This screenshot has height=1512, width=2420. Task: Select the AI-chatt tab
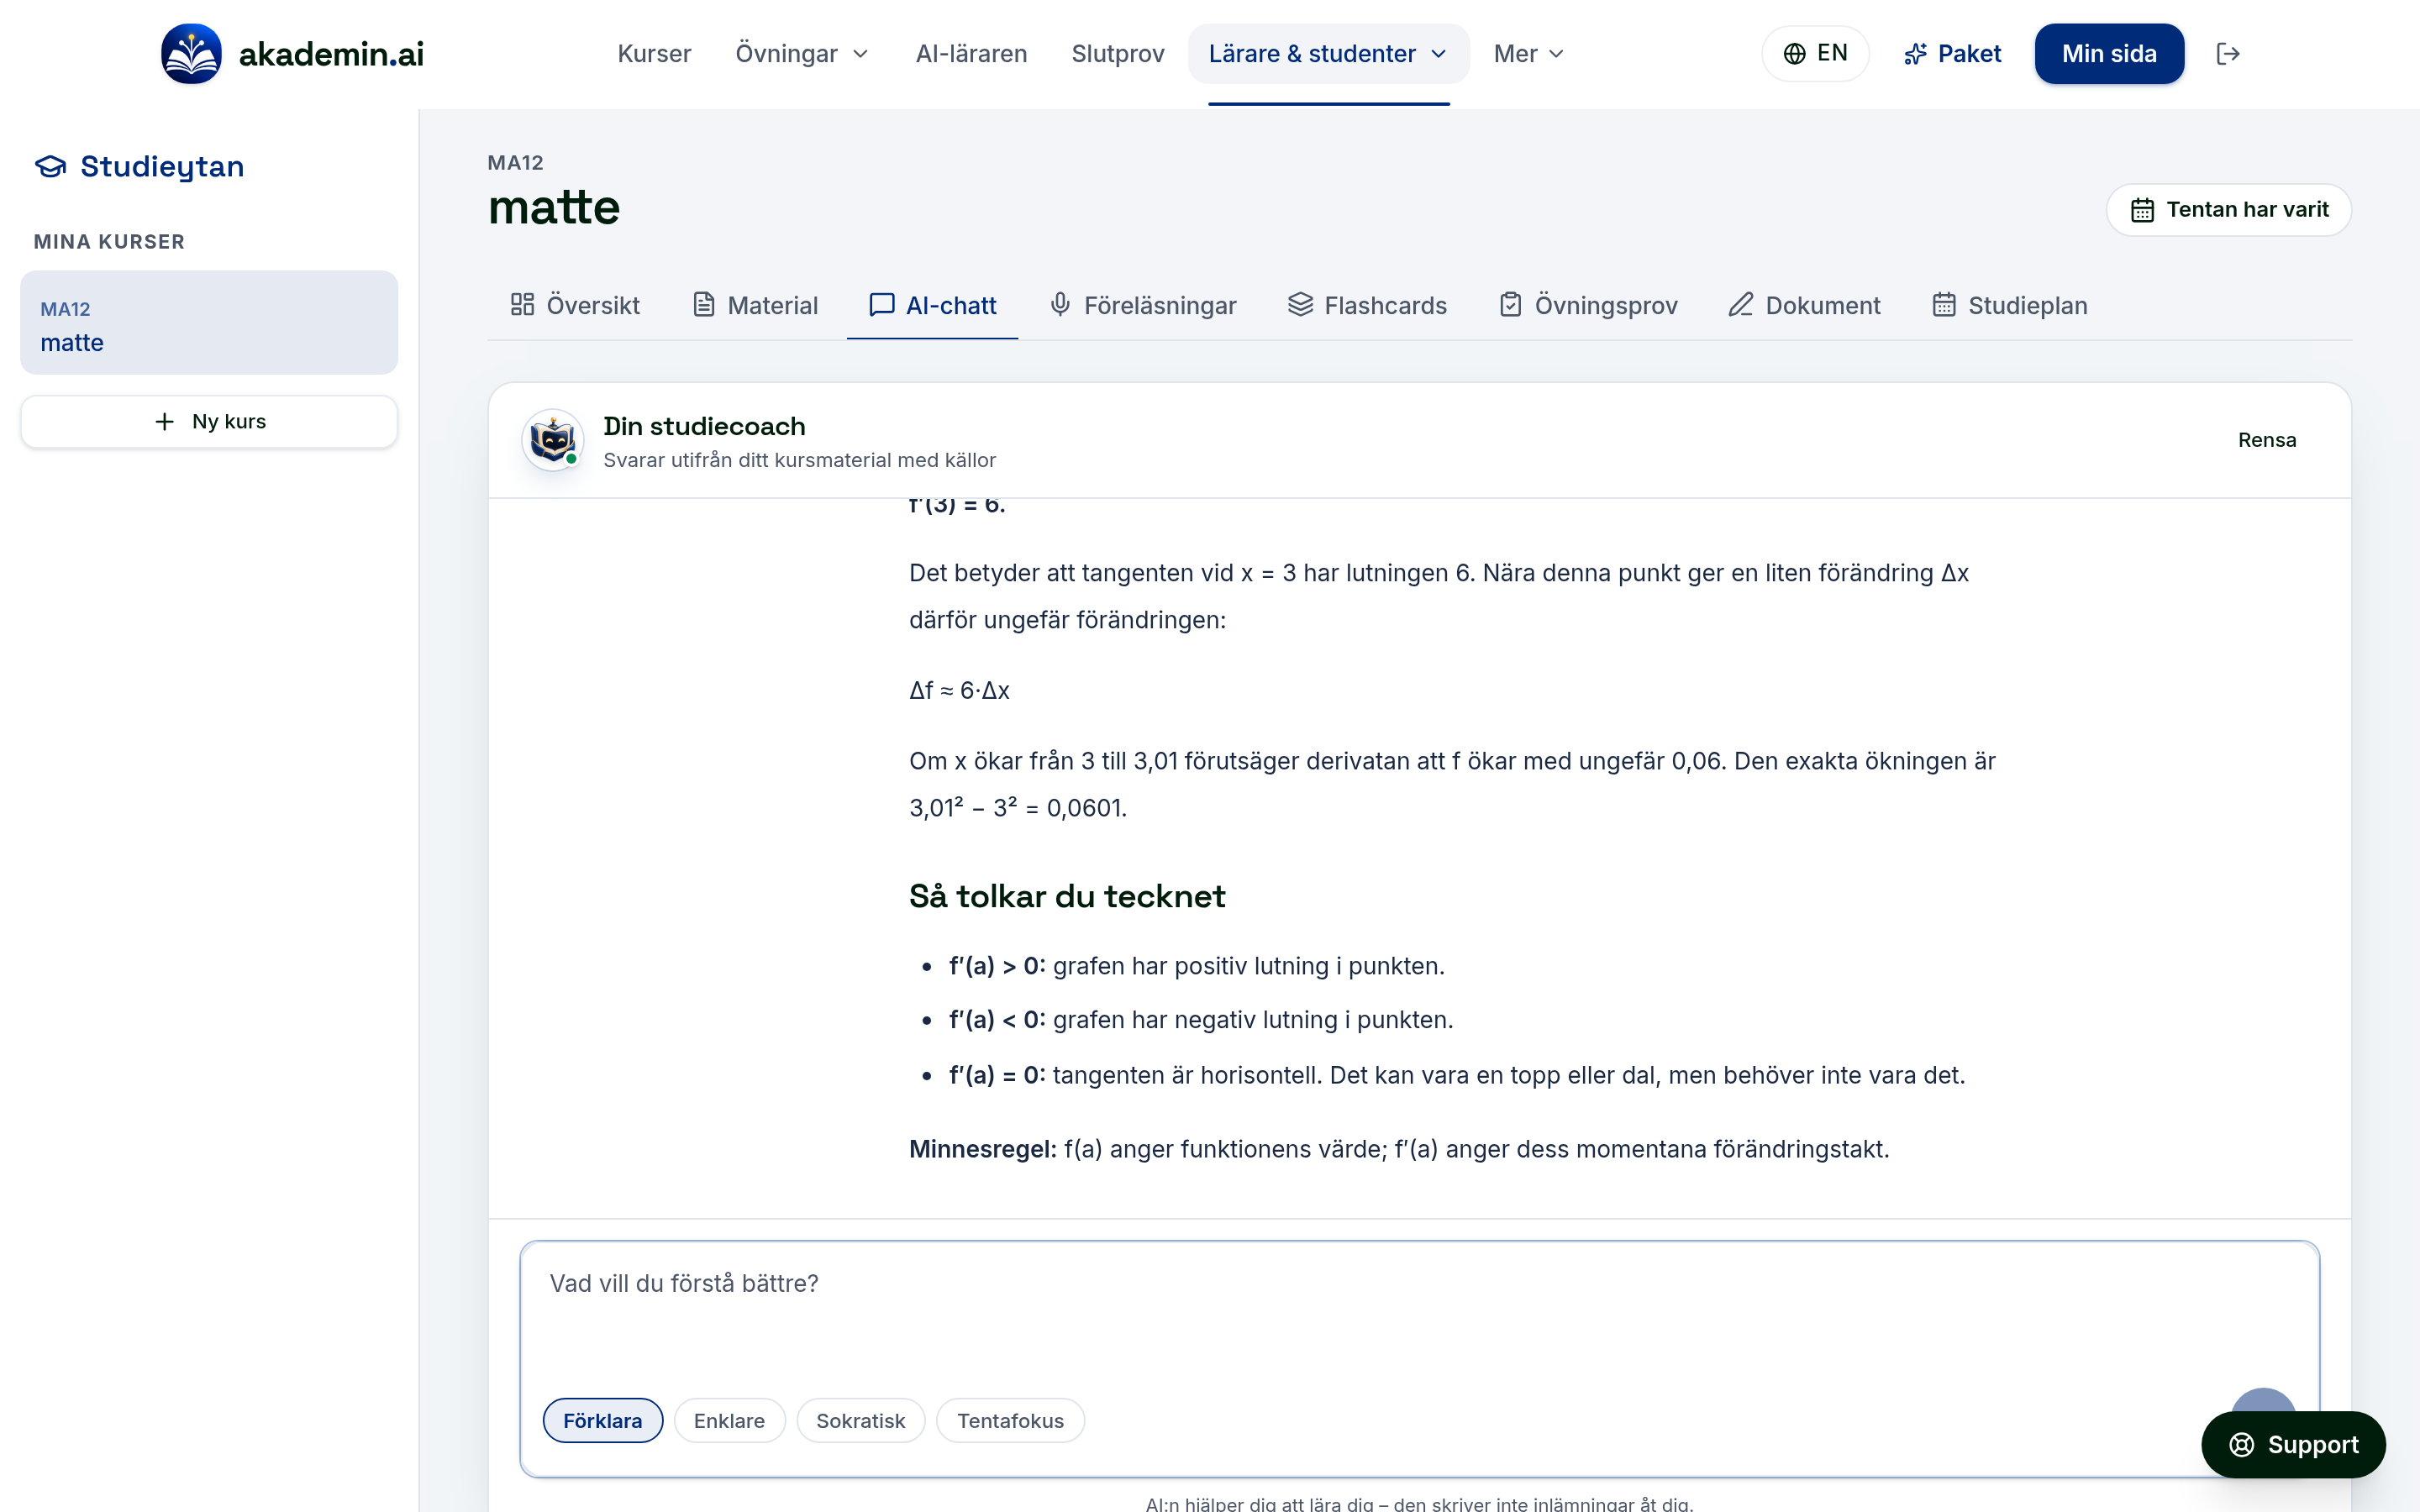click(932, 305)
